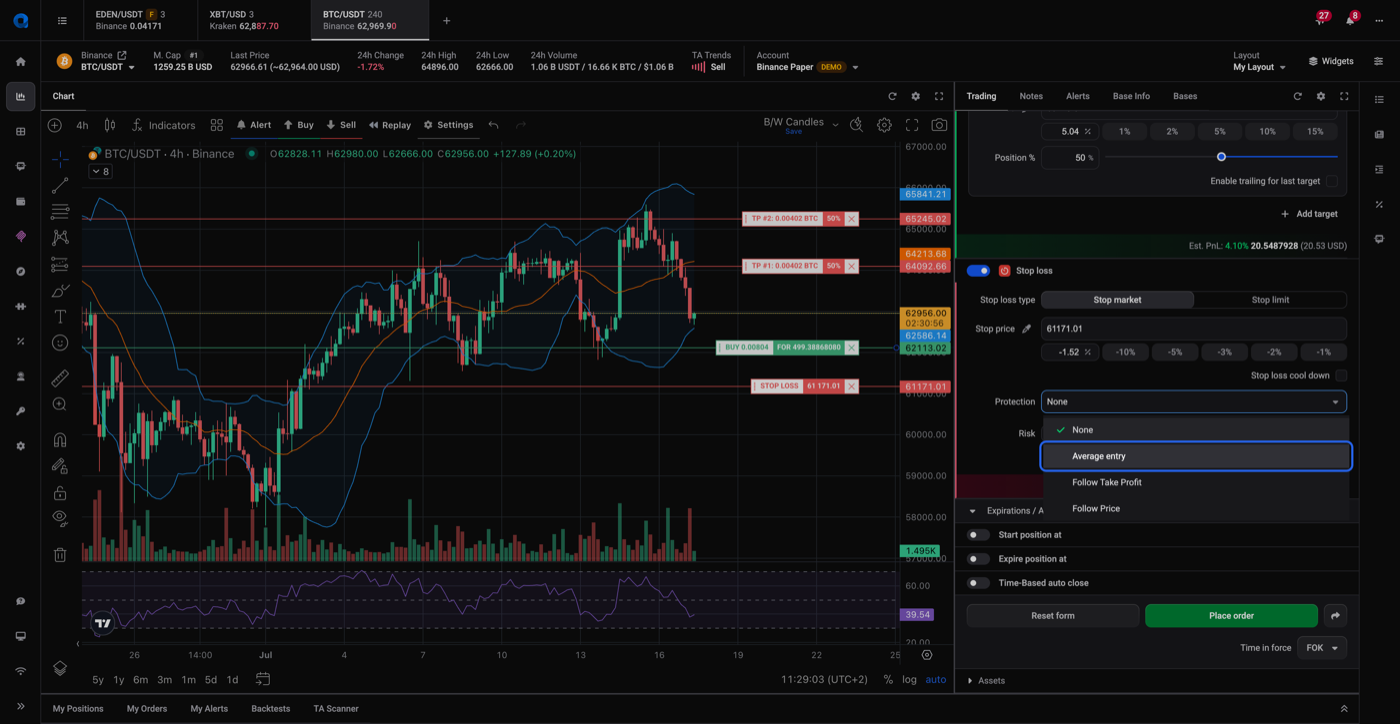
Task: Toggle Expire position at switch
Action: point(979,559)
